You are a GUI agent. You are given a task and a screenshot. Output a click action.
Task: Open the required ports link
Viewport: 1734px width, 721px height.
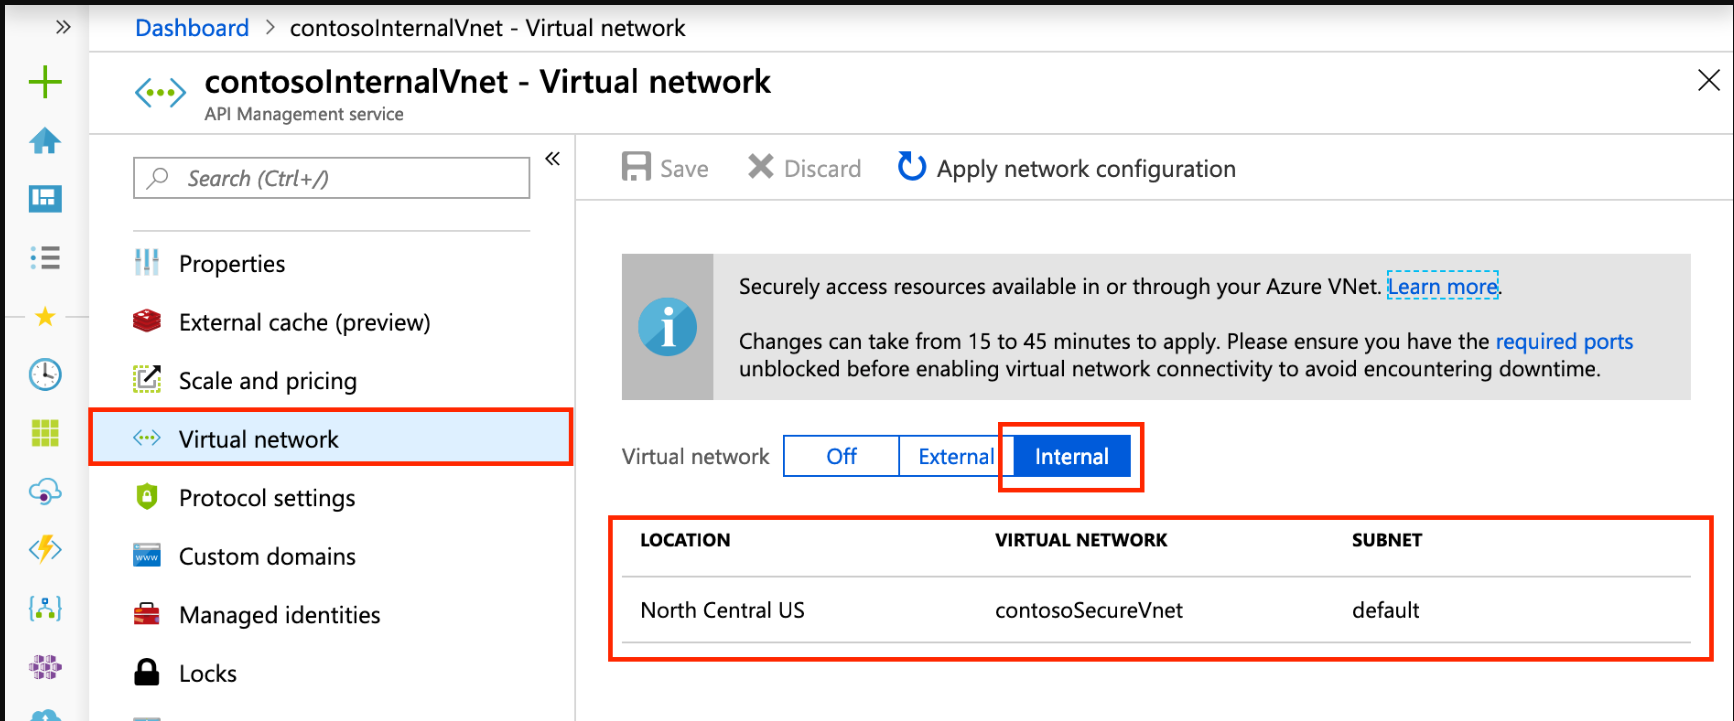[x=1564, y=341]
